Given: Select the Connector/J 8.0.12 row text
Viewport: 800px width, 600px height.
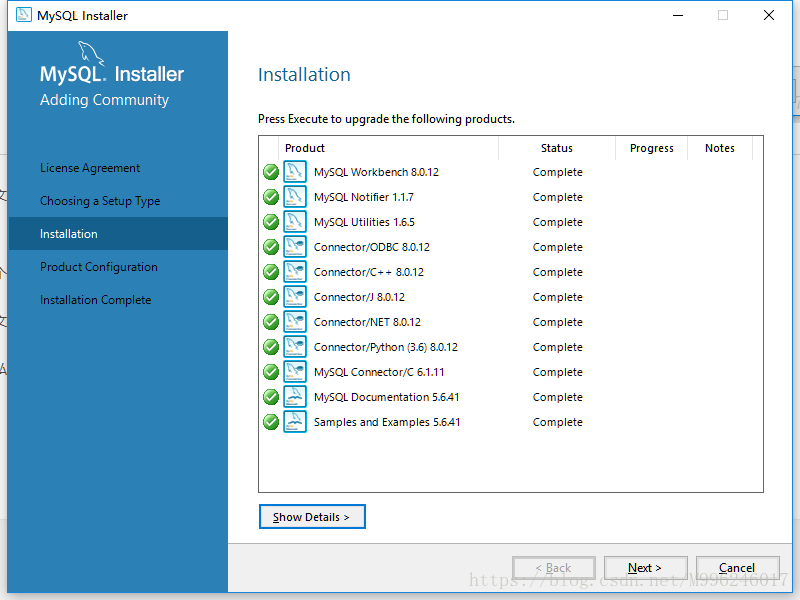Looking at the screenshot, I should click(x=359, y=297).
